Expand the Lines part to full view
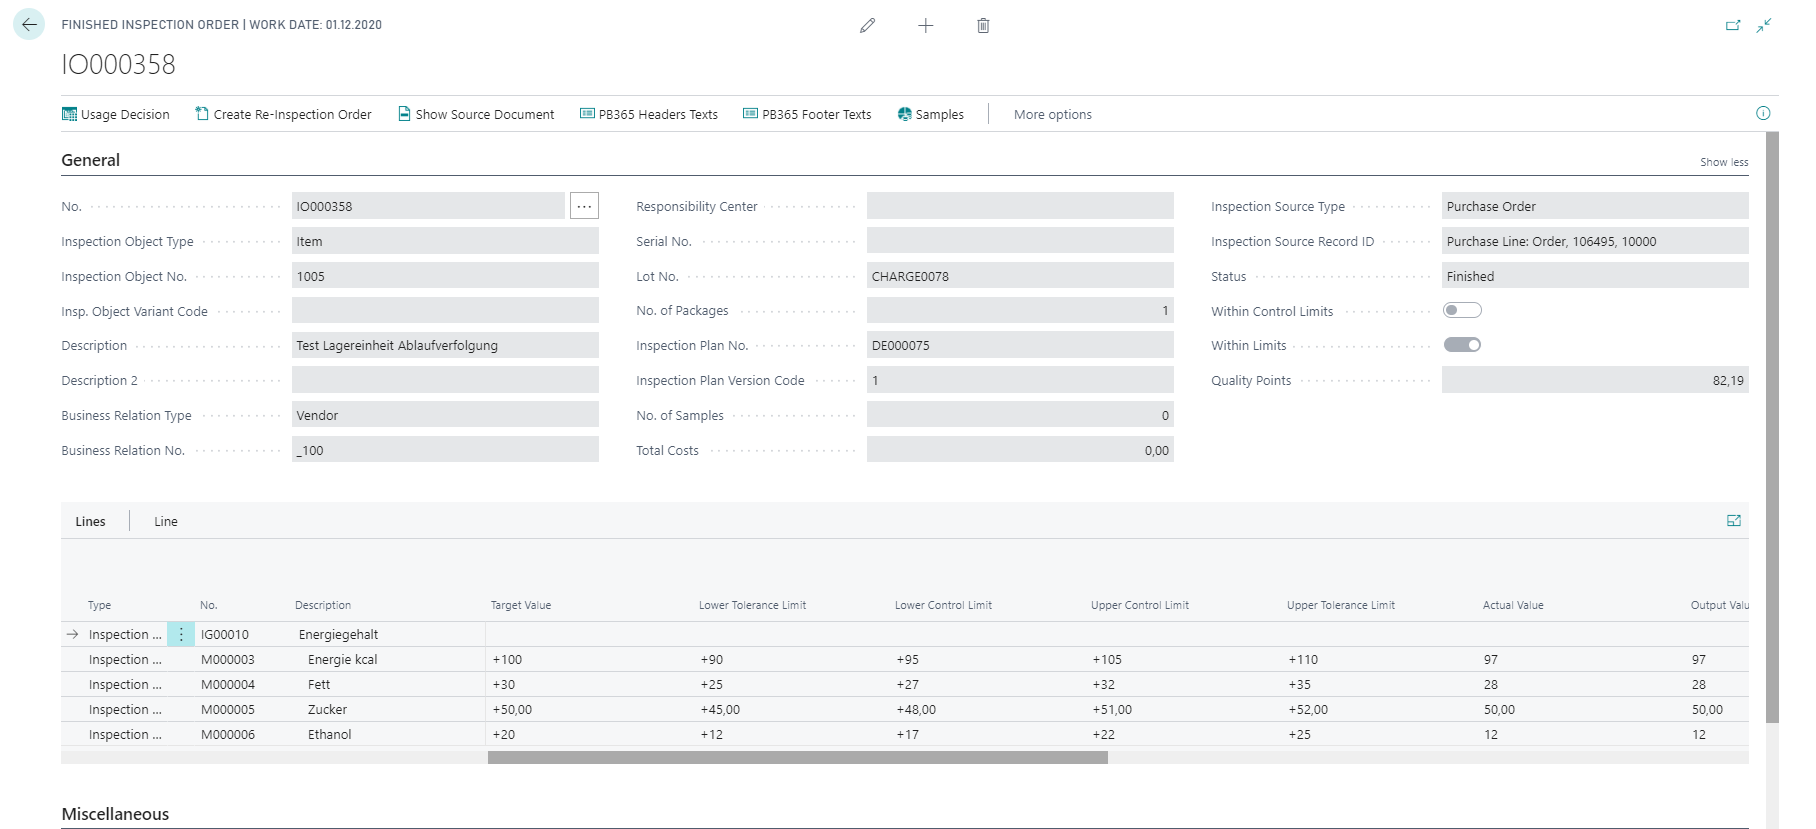Viewport: 1816px width, 829px height. point(1734,520)
